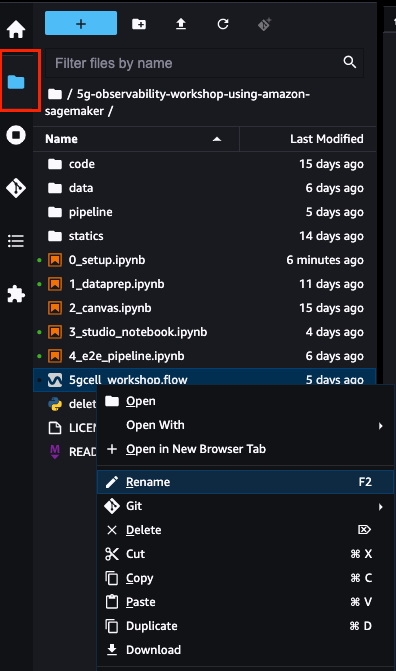Select the 3_studio_notebook.ipynb notebook
Screen dimensions: 396x671
(205, 332)
